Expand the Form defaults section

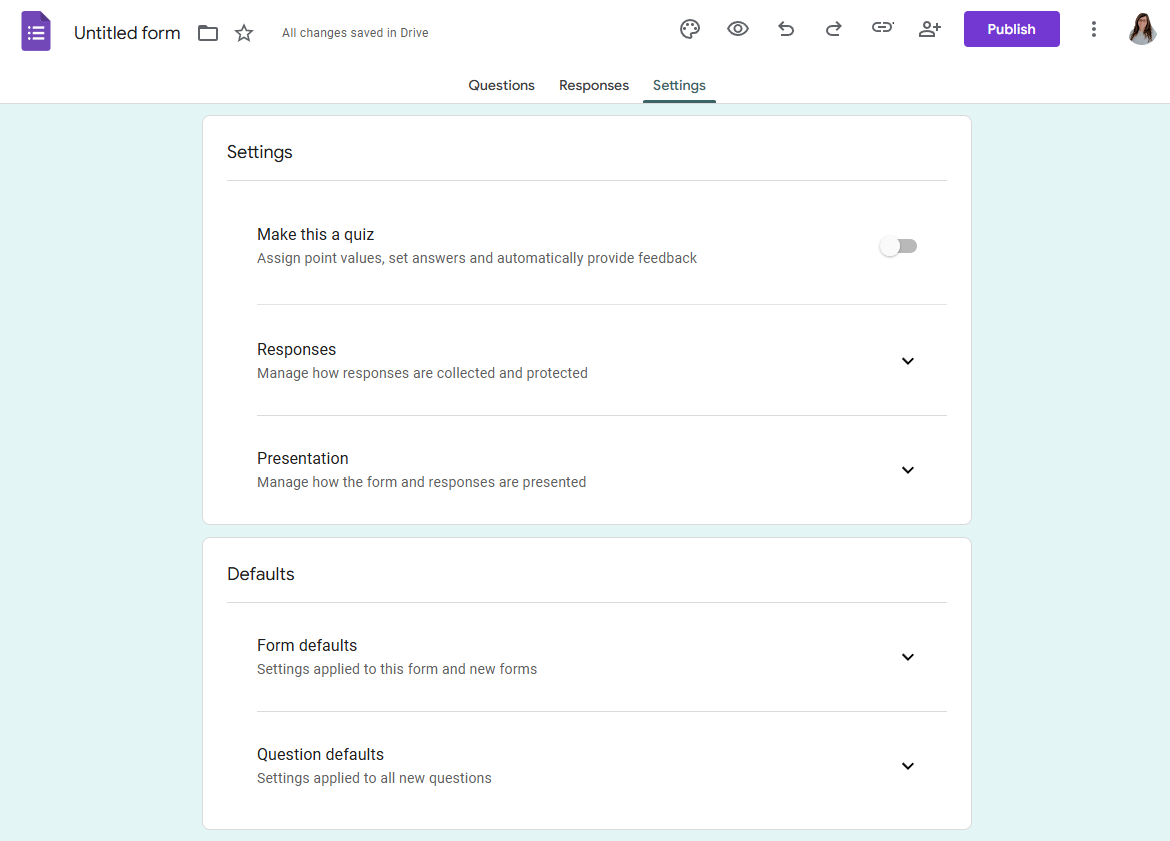[x=908, y=657]
